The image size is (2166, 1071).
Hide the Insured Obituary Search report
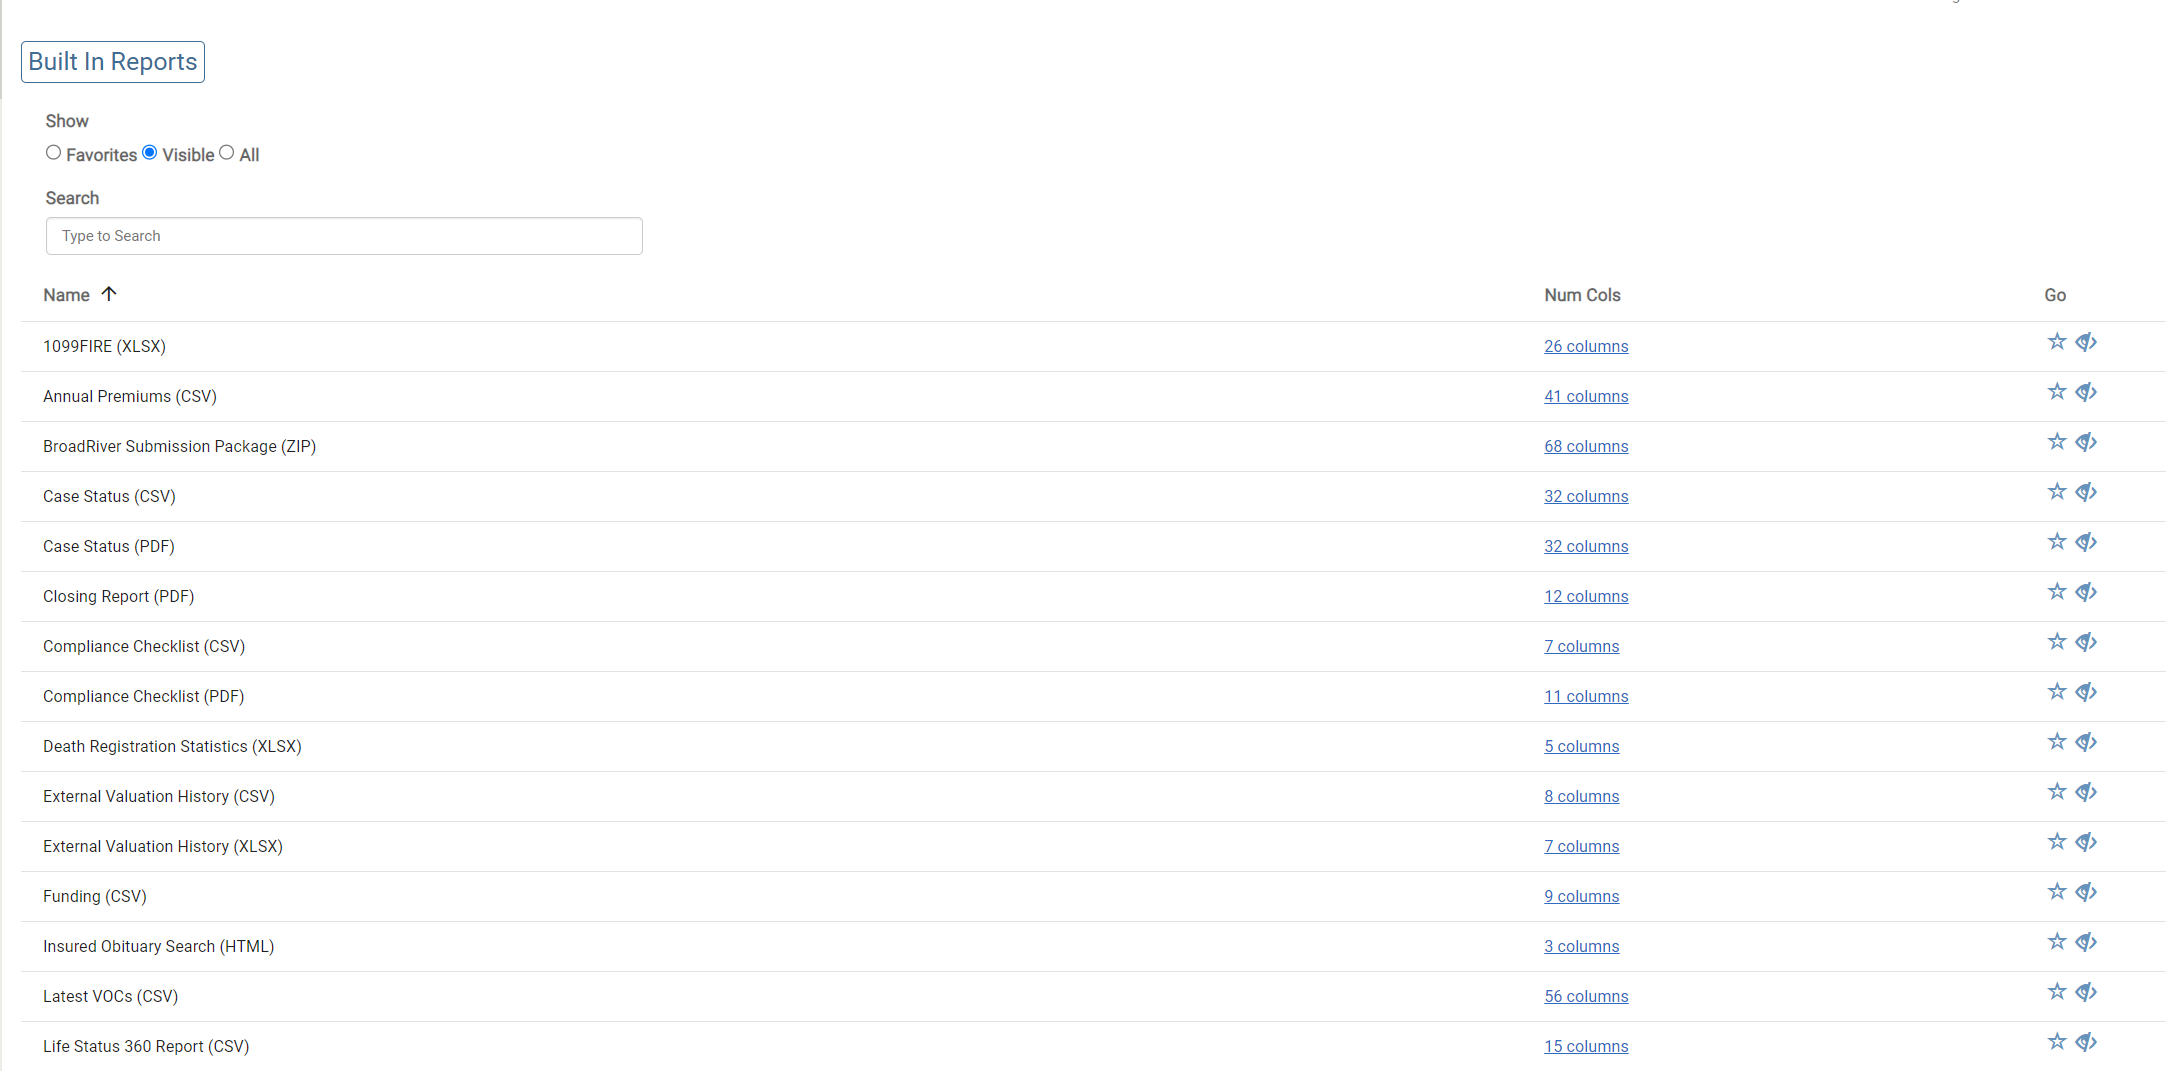[2086, 942]
